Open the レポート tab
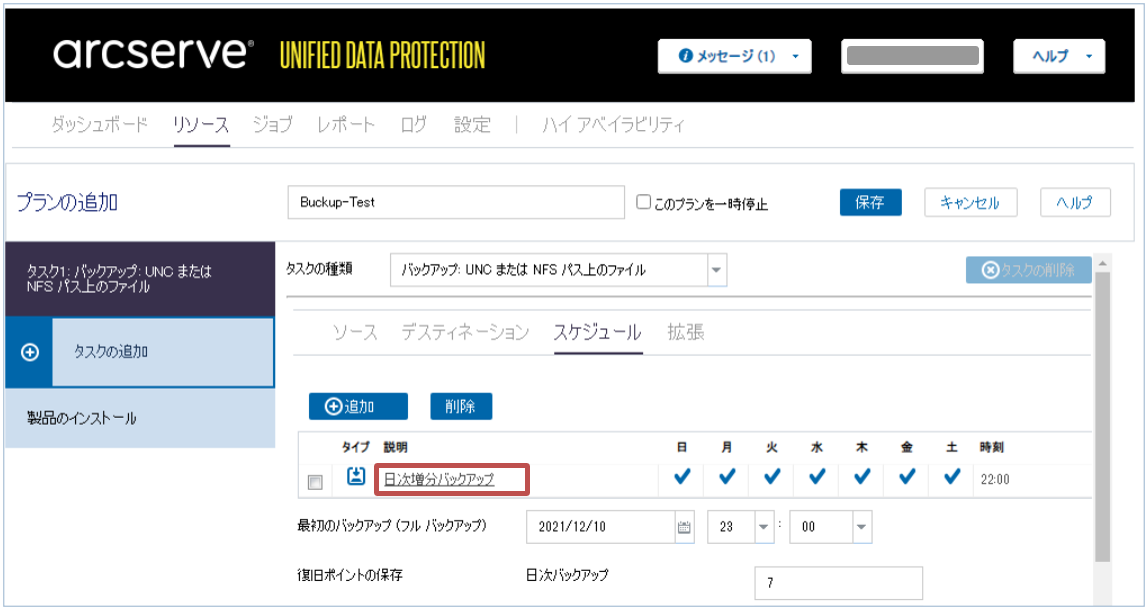Image resolution: width=1147 pixels, height=611 pixels. (x=346, y=124)
